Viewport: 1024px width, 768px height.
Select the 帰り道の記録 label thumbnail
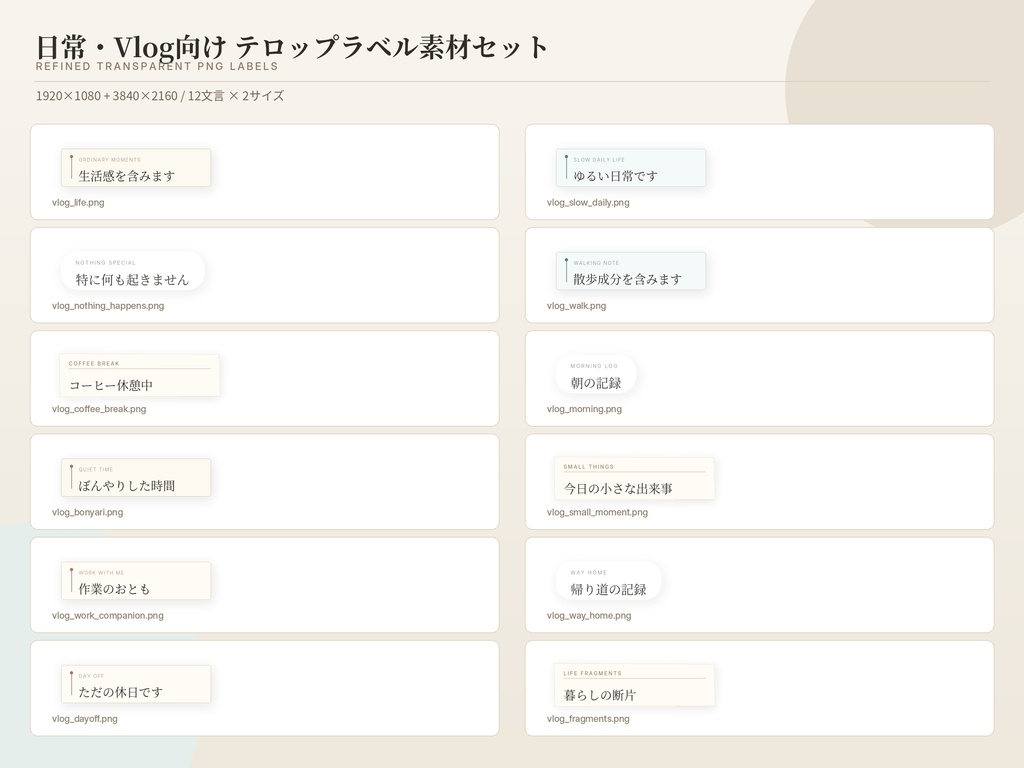(x=608, y=581)
